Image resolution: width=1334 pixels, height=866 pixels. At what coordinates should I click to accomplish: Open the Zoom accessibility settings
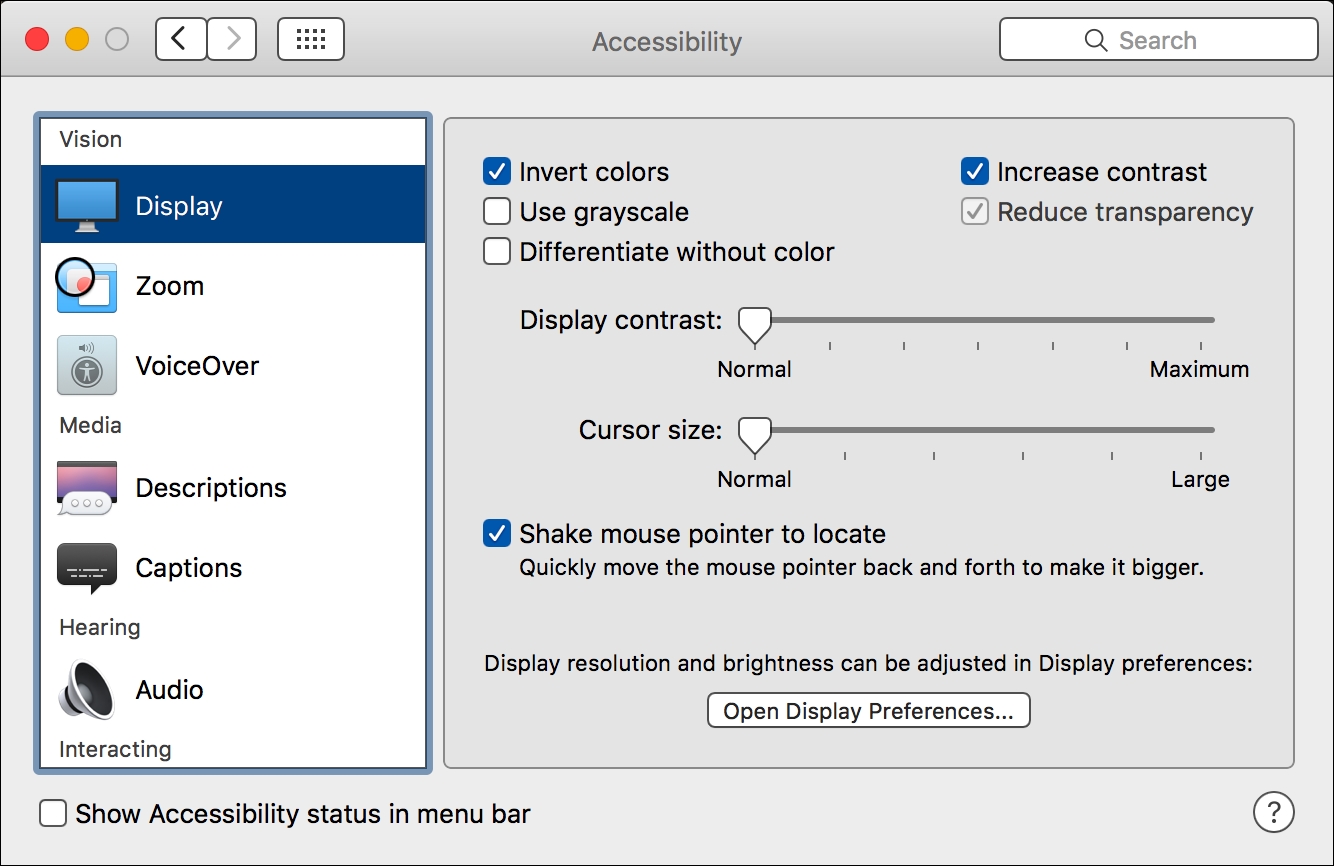(86, 286)
